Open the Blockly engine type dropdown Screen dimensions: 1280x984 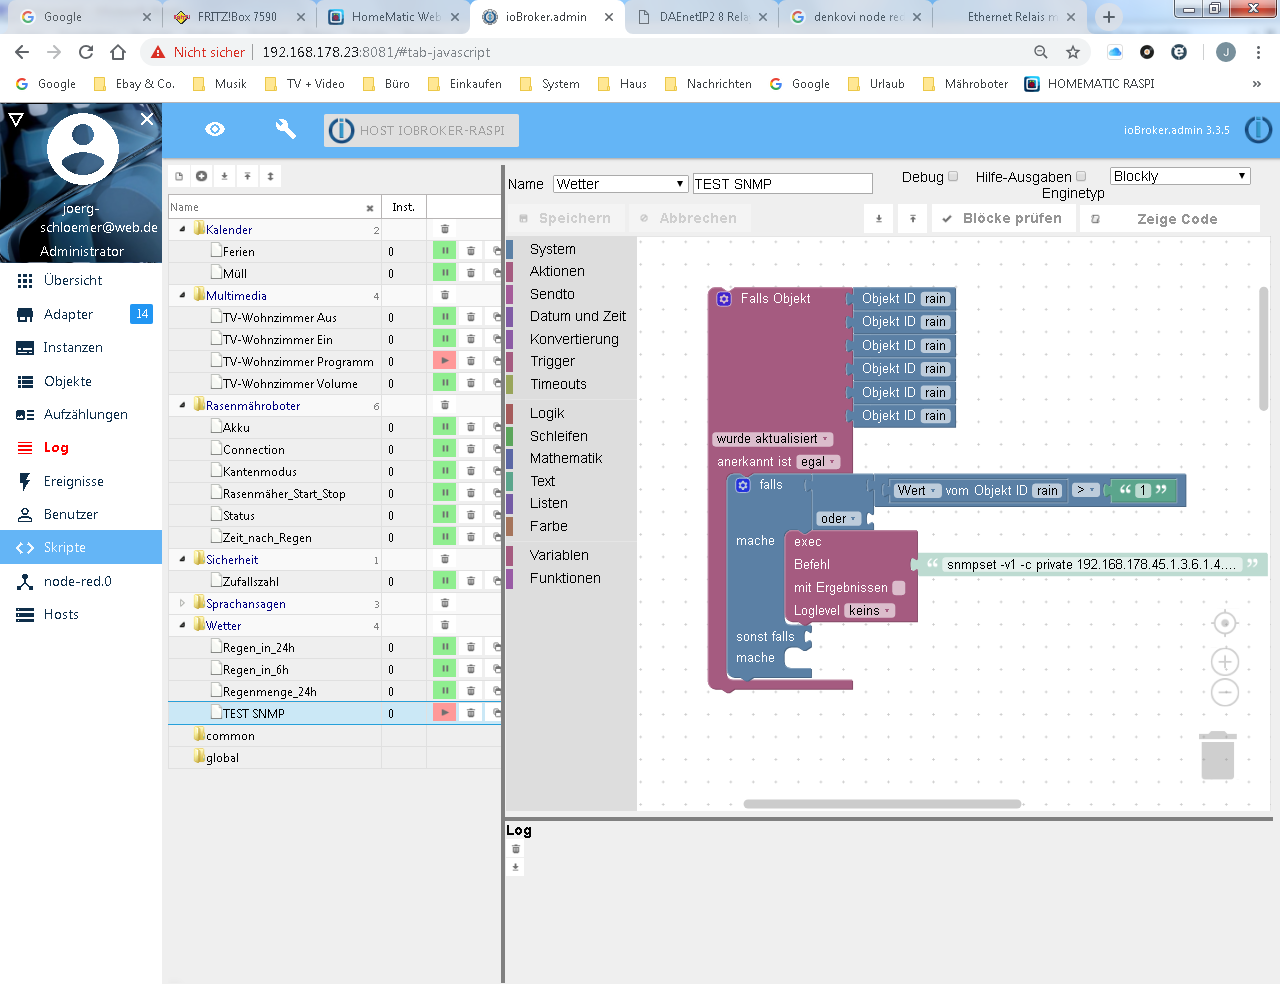1180,176
